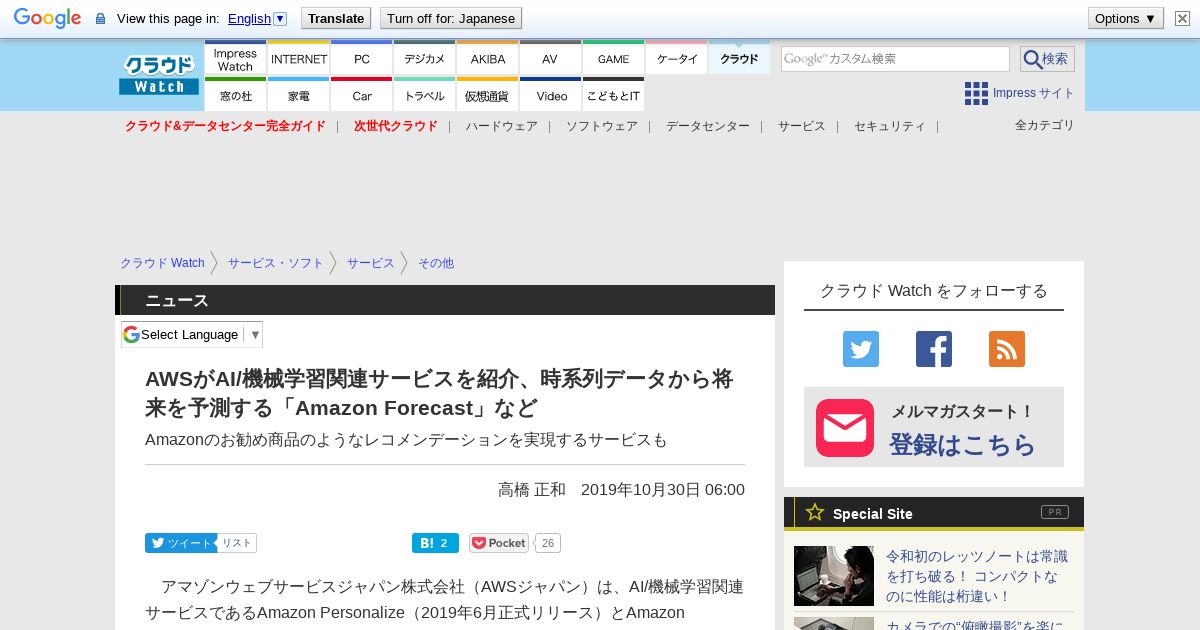Image resolution: width=1200 pixels, height=630 pixels.
Task: Click 登録はこちら registration link
Action: pyautogui.click(x=963, y=445)
